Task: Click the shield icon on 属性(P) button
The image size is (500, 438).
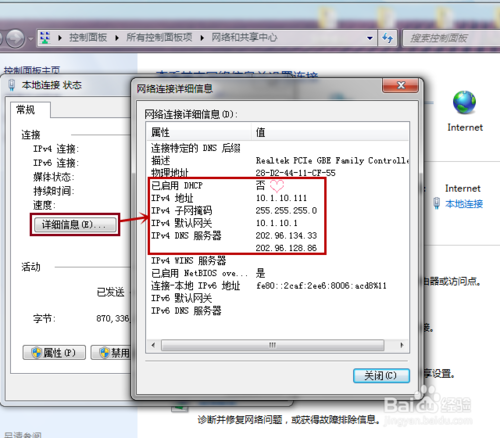Action: (36, 353)
